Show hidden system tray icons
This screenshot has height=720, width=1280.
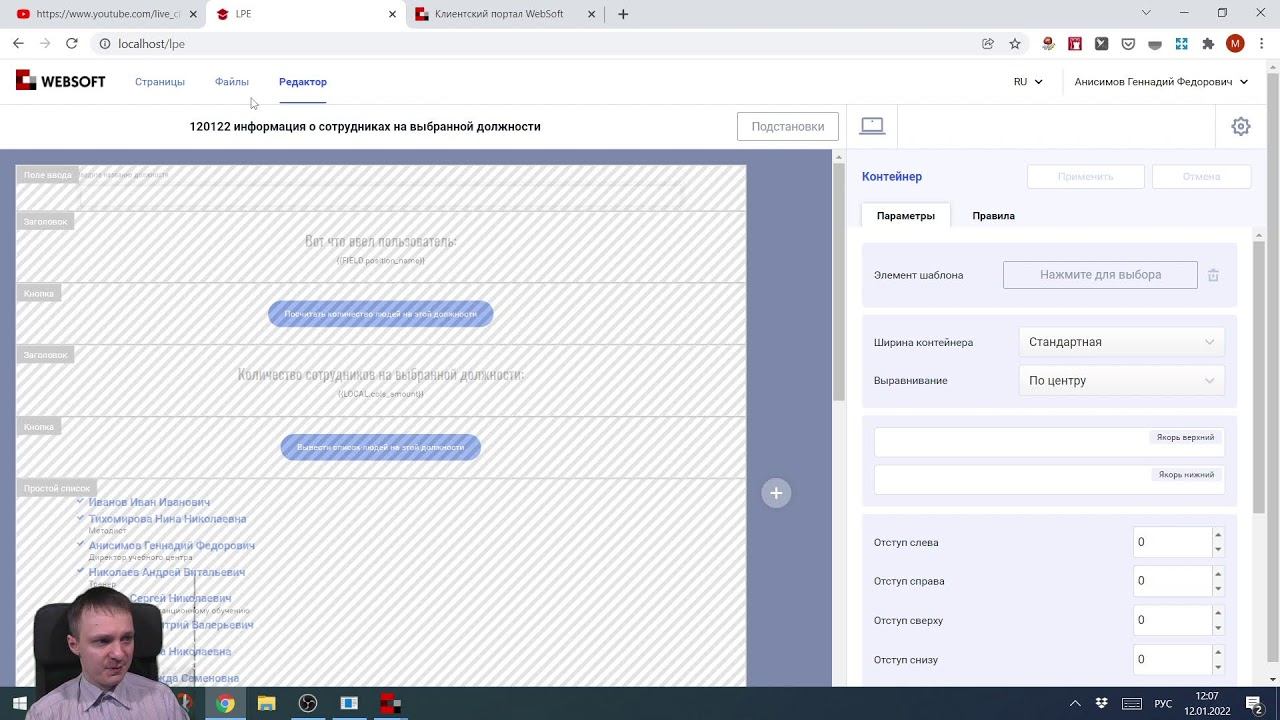point(1075,704)
